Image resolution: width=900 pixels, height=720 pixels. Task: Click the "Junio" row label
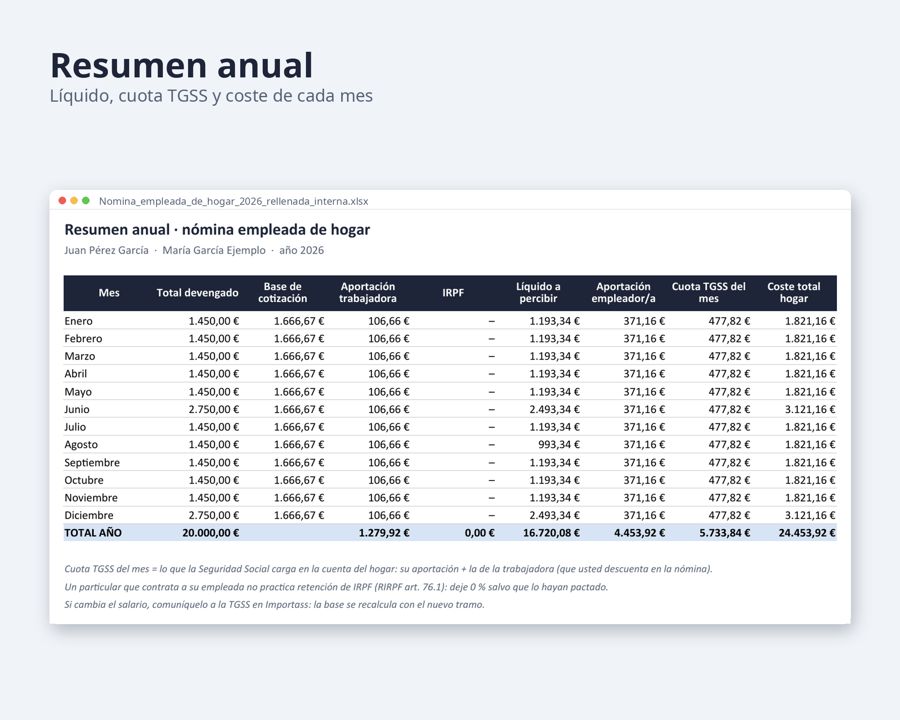pos(77,409)
